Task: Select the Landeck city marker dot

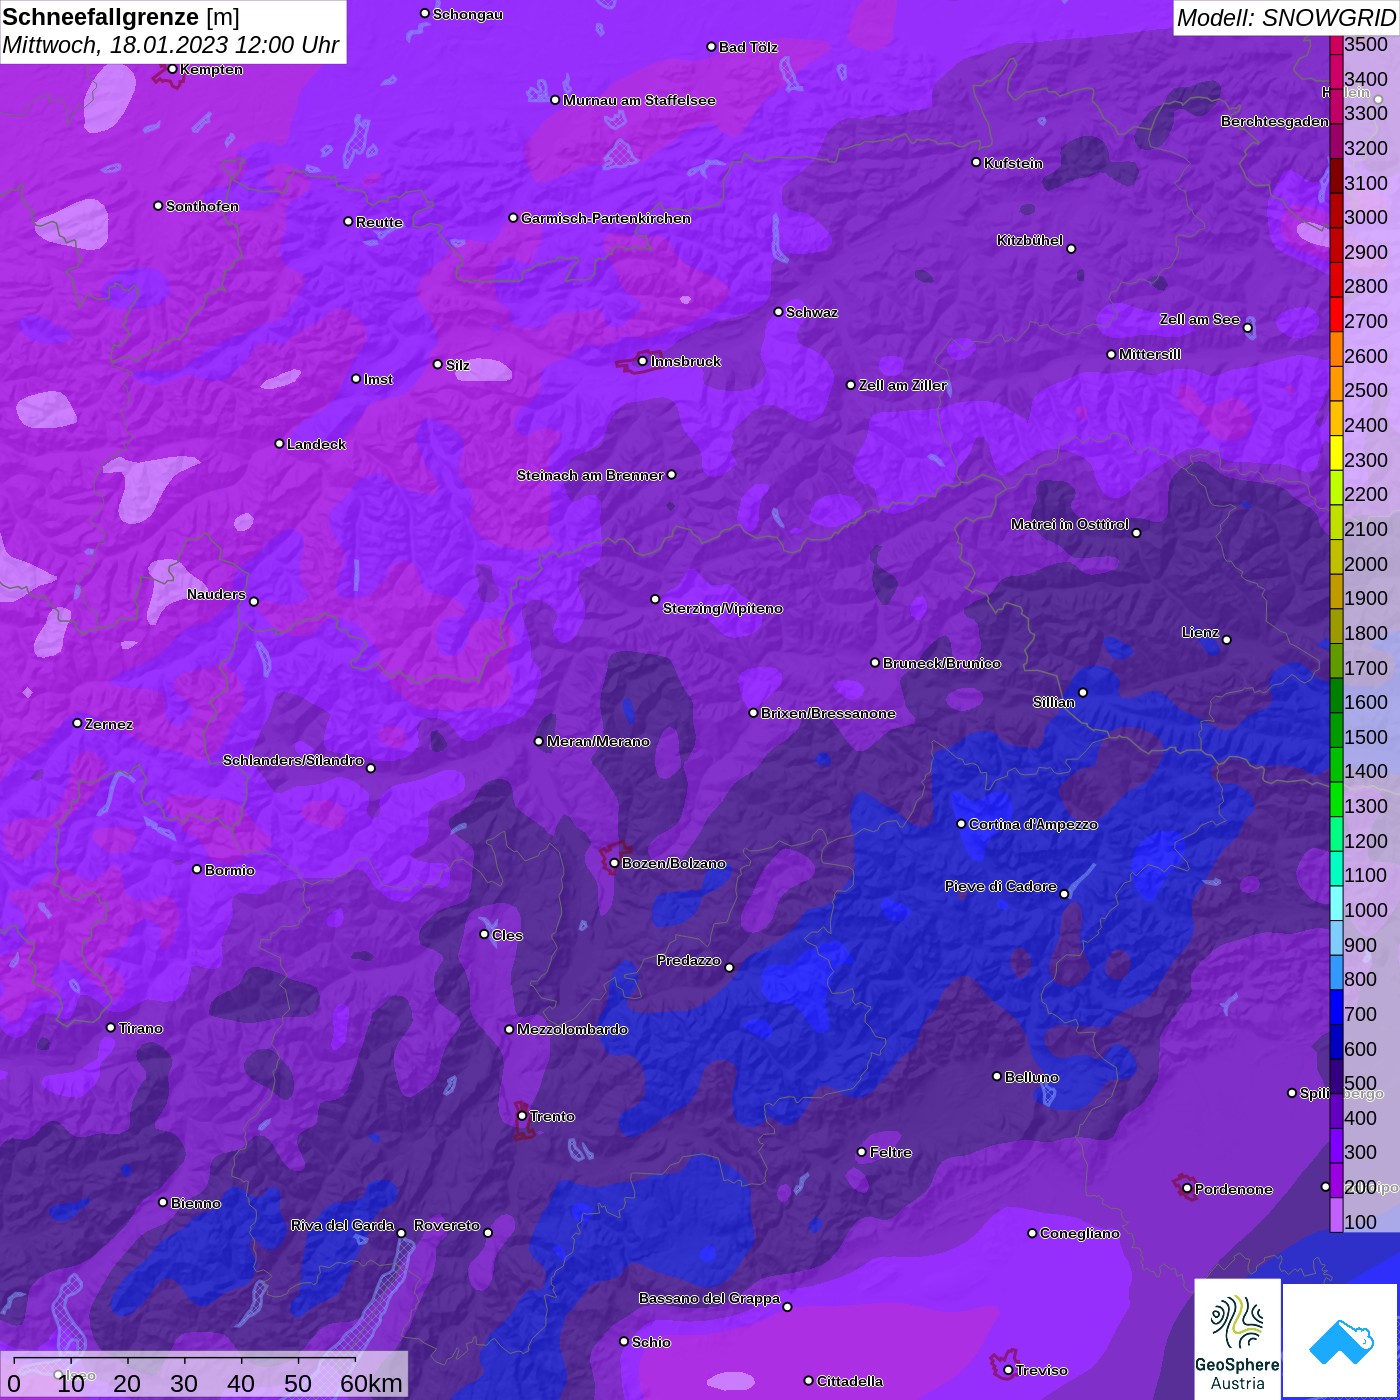Action: 279,443
